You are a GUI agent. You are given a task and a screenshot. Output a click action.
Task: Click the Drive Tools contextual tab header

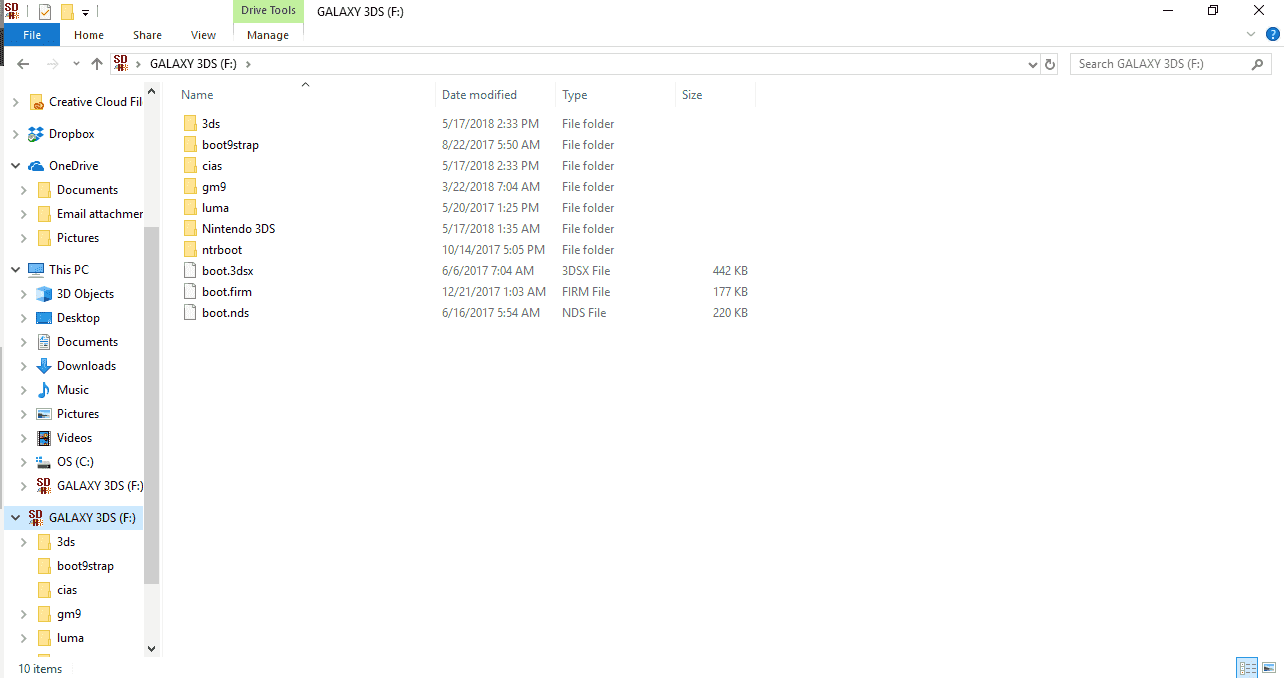(x=268, y=11)
